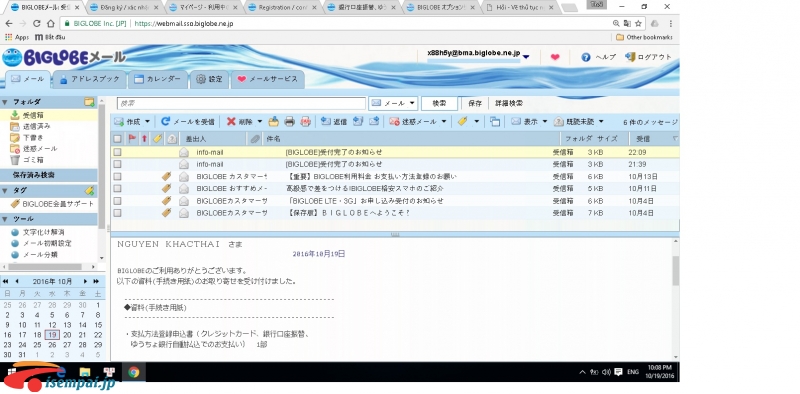Click the Chrome icon in Windows taskbar
The image size is (800, 394).
tap(134, 372)
